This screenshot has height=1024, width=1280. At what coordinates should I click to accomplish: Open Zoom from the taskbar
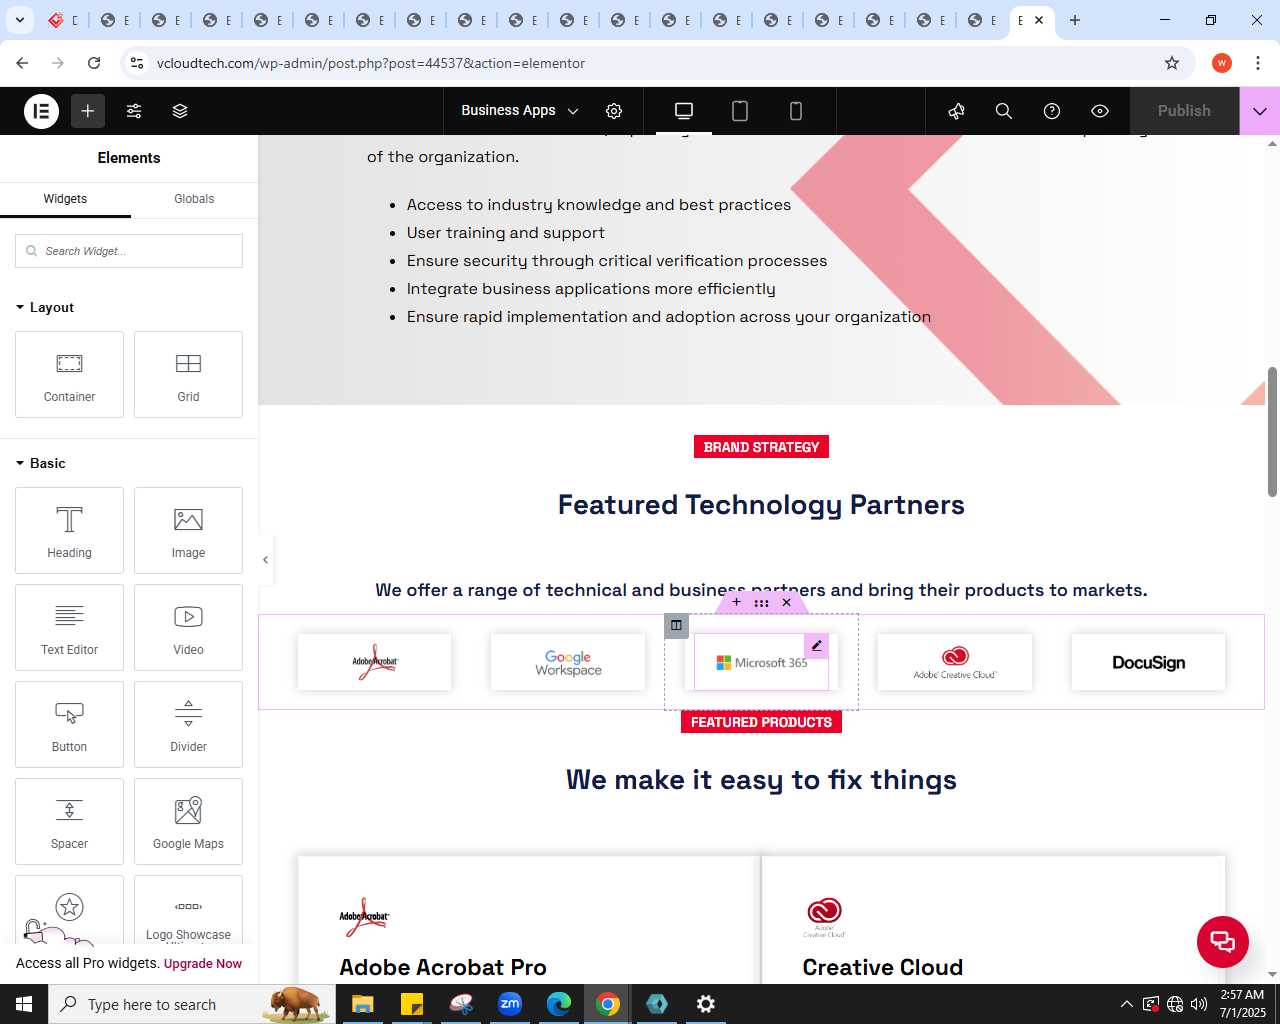click(x=510, y=1004)
